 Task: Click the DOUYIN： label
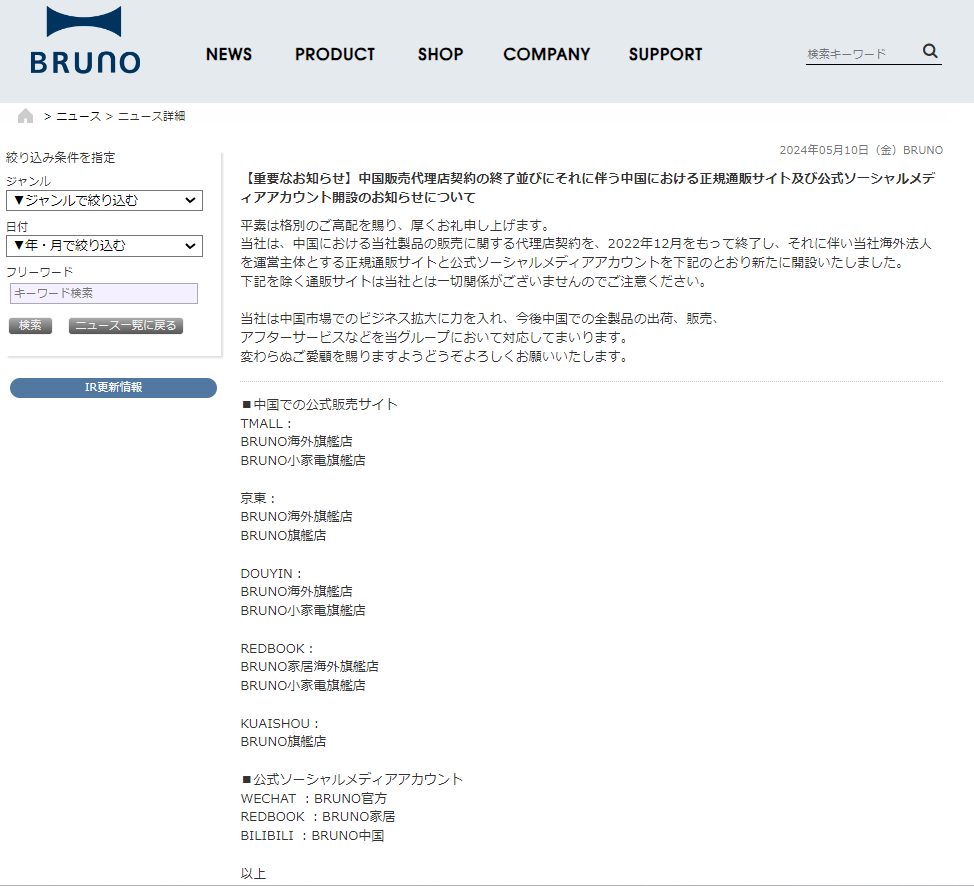271,573
